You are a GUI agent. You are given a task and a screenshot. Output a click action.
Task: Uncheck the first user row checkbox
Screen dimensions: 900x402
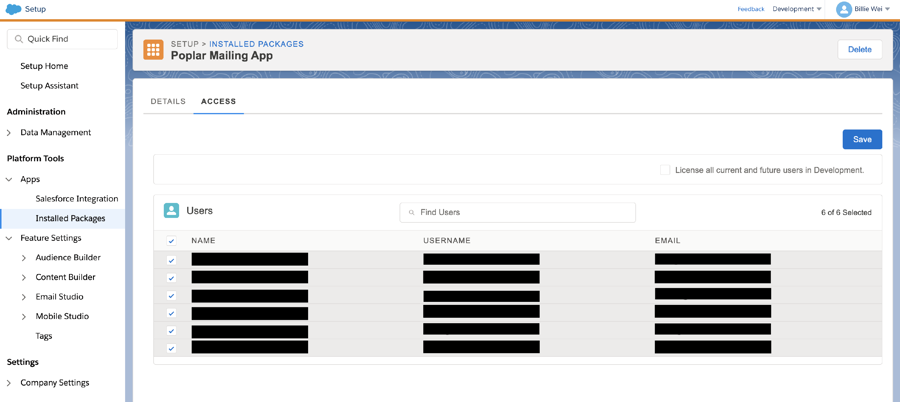click(x=171, y=260)
